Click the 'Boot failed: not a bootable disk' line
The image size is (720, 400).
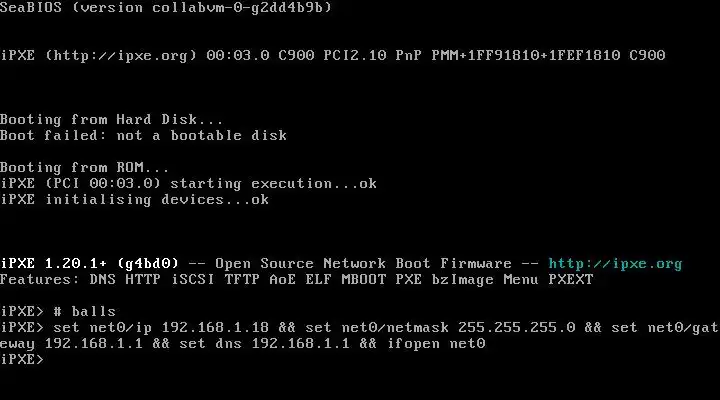coord(143,135)
